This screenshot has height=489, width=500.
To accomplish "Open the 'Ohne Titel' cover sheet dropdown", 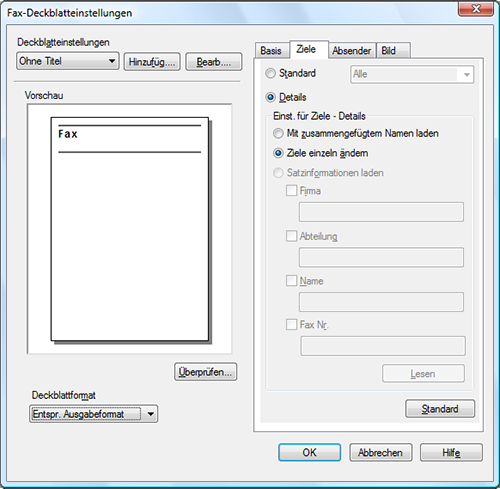I will (x=68, y=61).
